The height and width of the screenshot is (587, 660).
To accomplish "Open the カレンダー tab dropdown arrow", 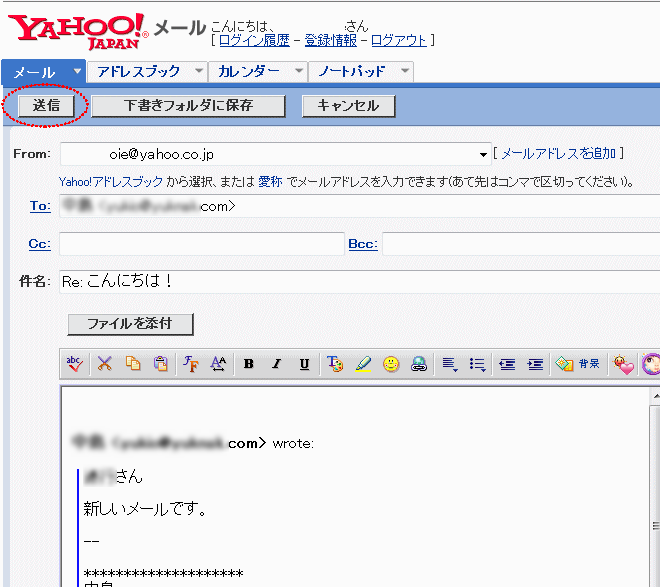I will pos(298,71).
